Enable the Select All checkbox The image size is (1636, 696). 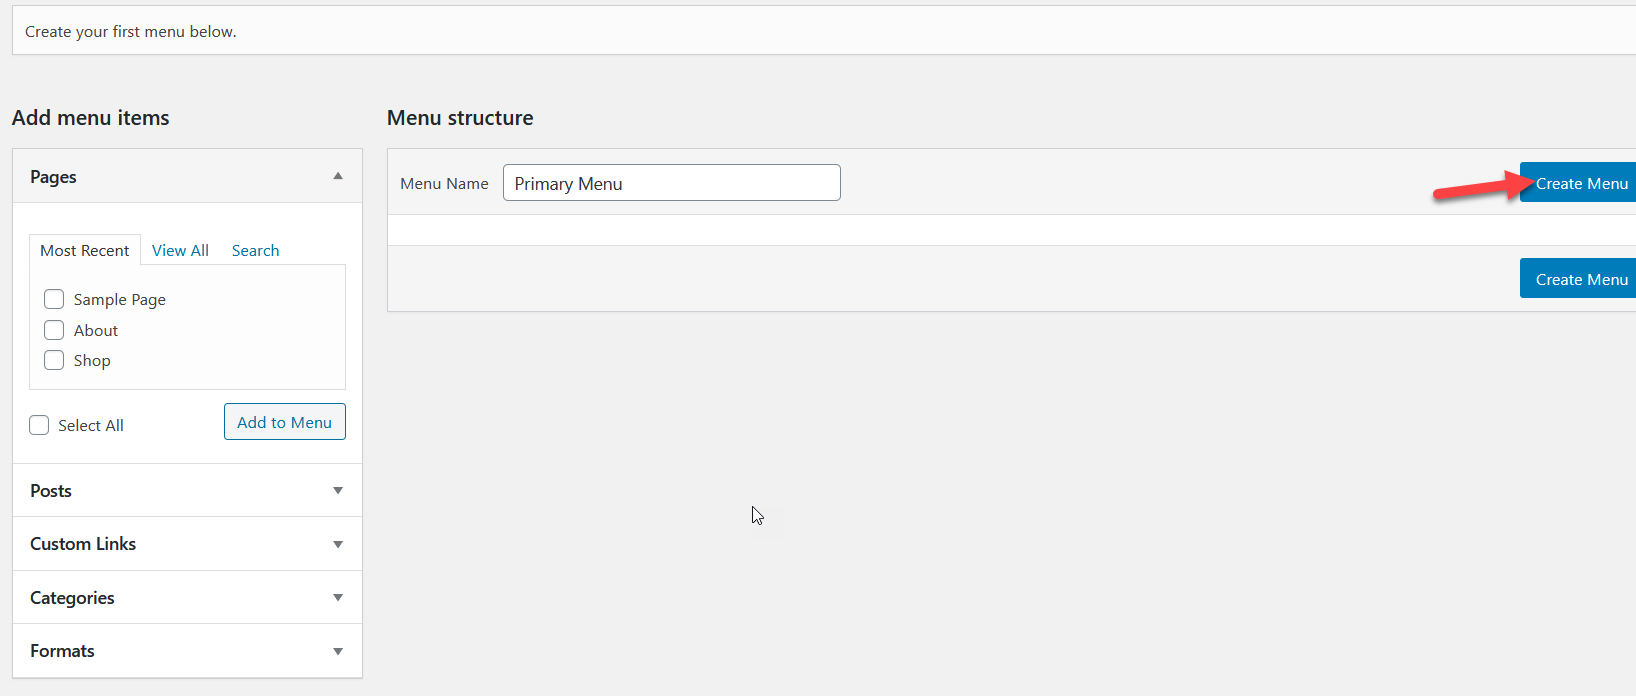pyautogui.click(x=39, y=425)
